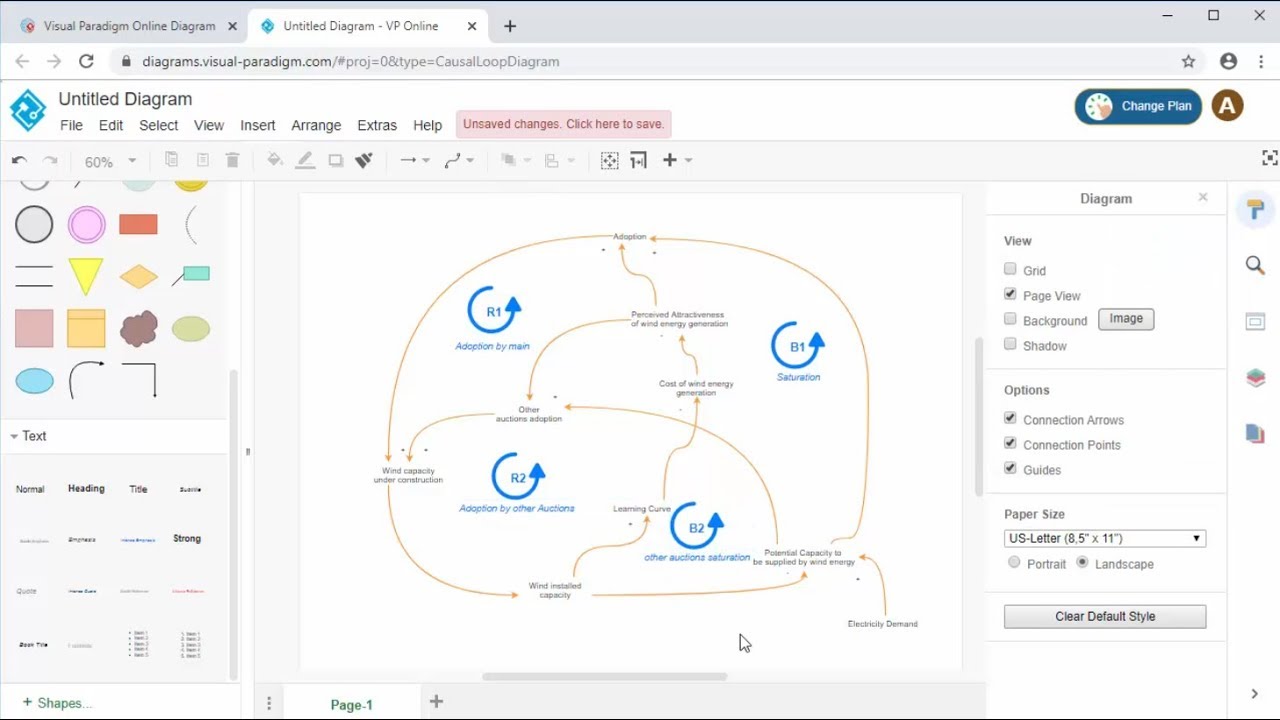Viewport: 1280px width, 720px height.
Task: Click the Clear Default Style button
Action: [x=1105, y=616]
